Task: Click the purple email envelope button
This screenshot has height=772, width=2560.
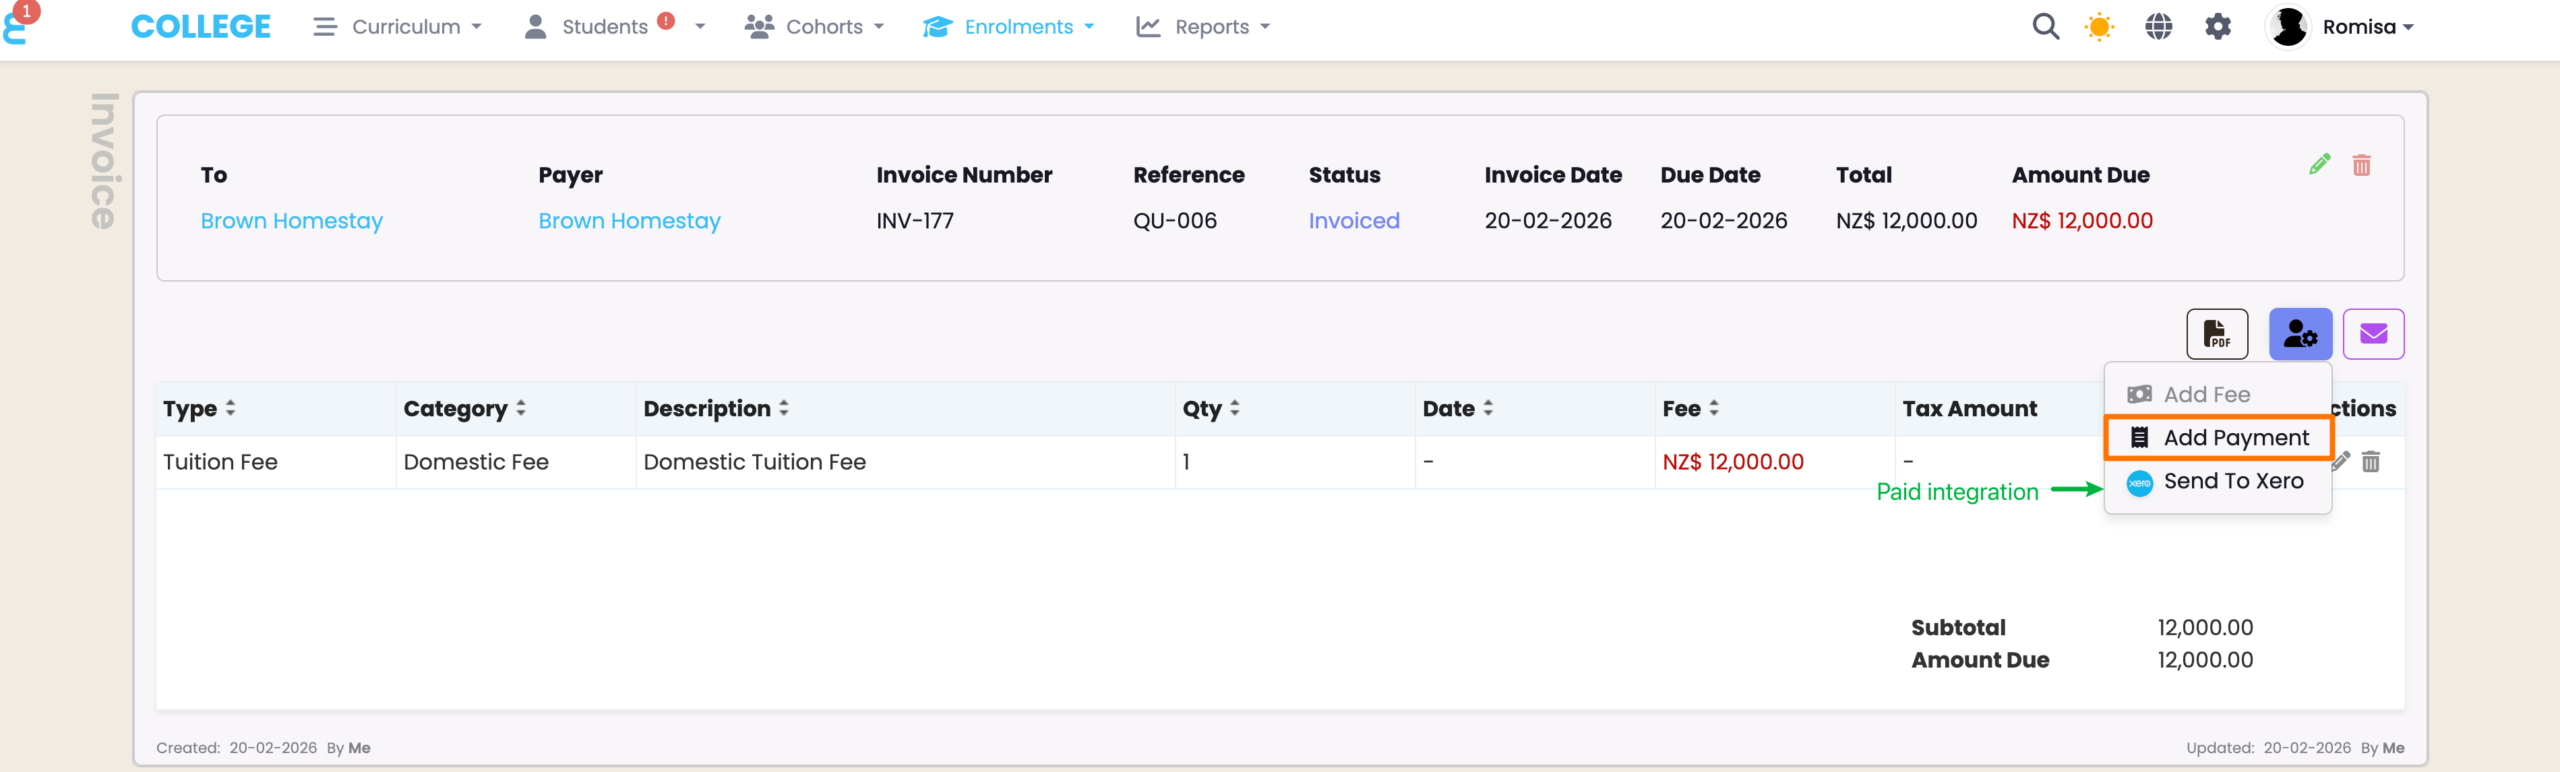Action: [2373, 334]
